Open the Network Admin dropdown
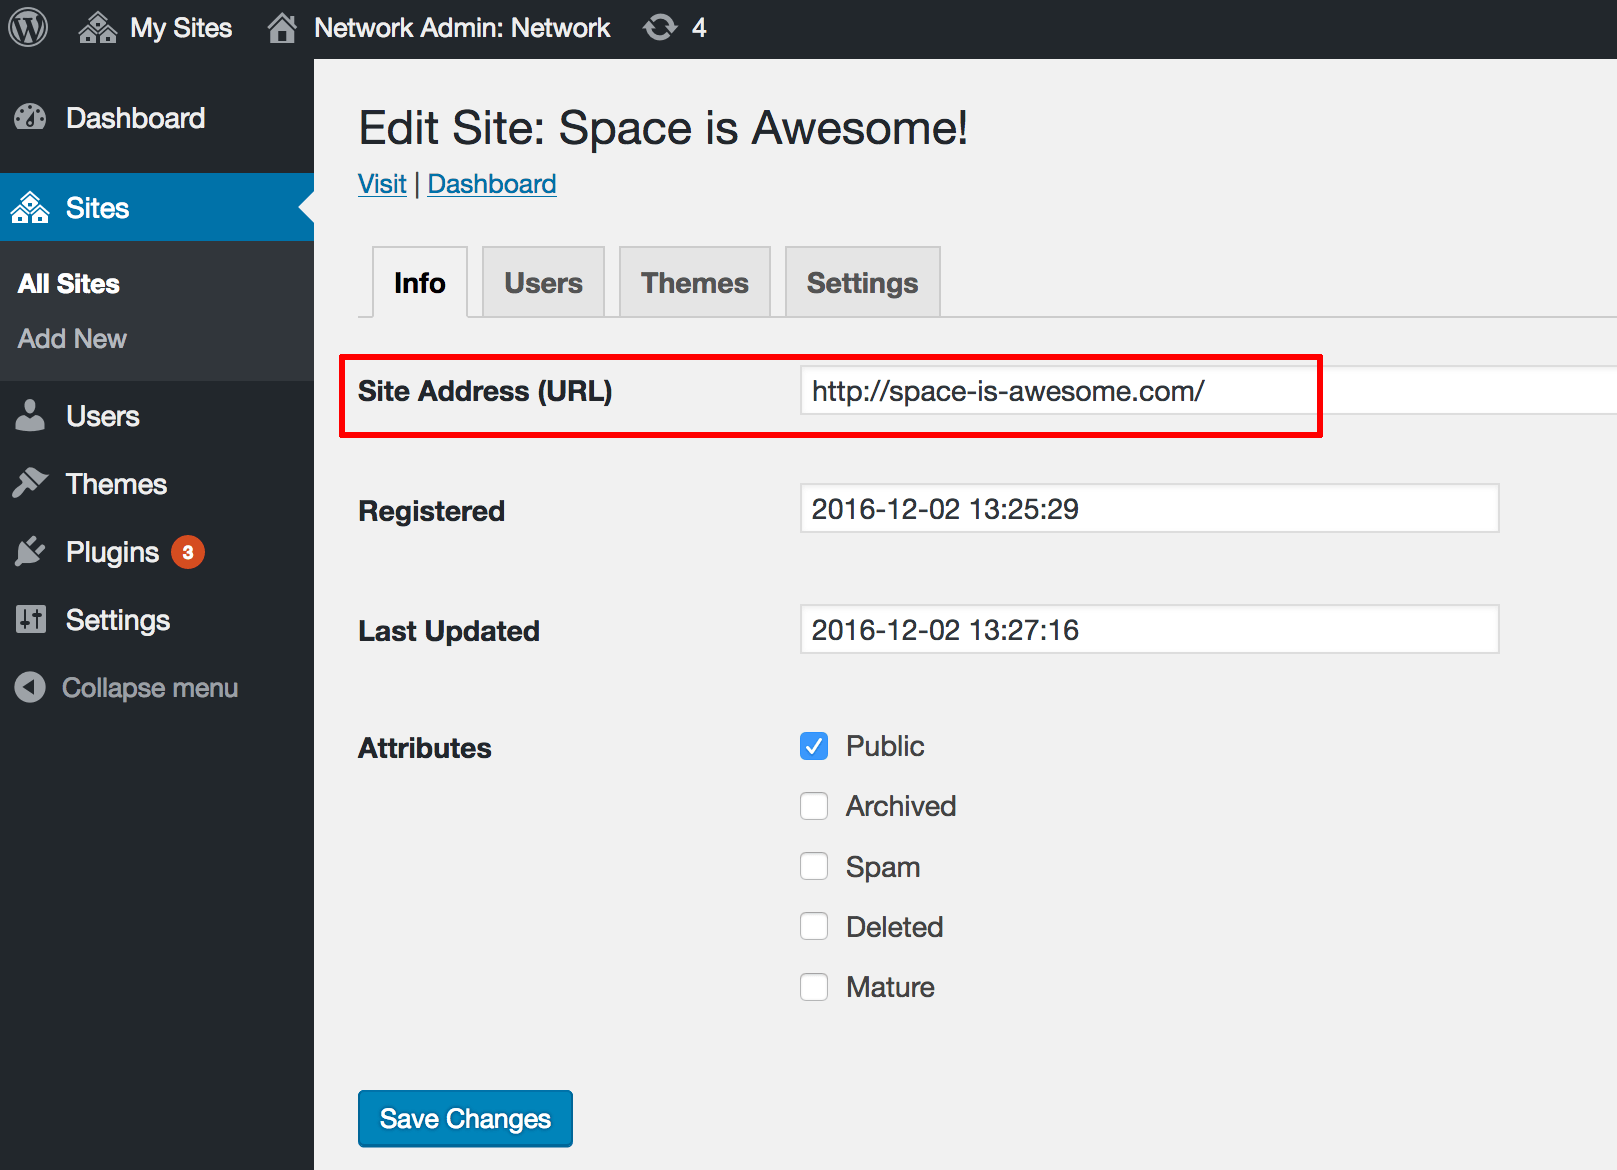This screenshot has height=1170, width=1617. click(440, 27)
